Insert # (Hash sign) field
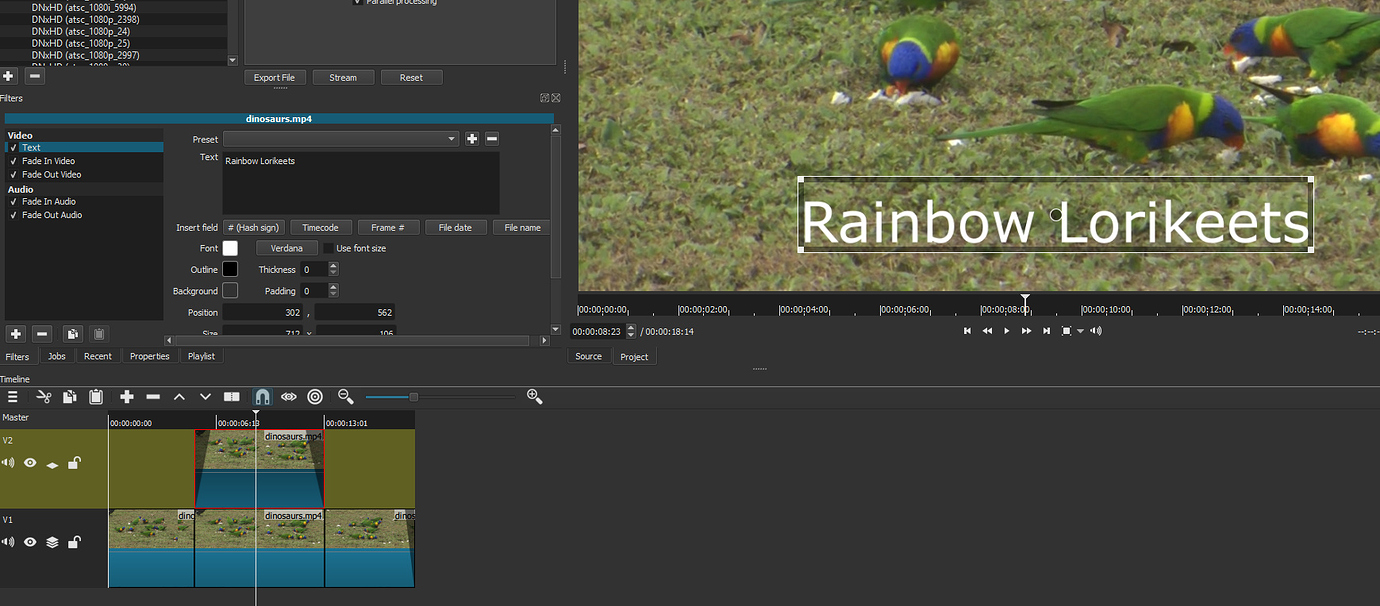 254,228
